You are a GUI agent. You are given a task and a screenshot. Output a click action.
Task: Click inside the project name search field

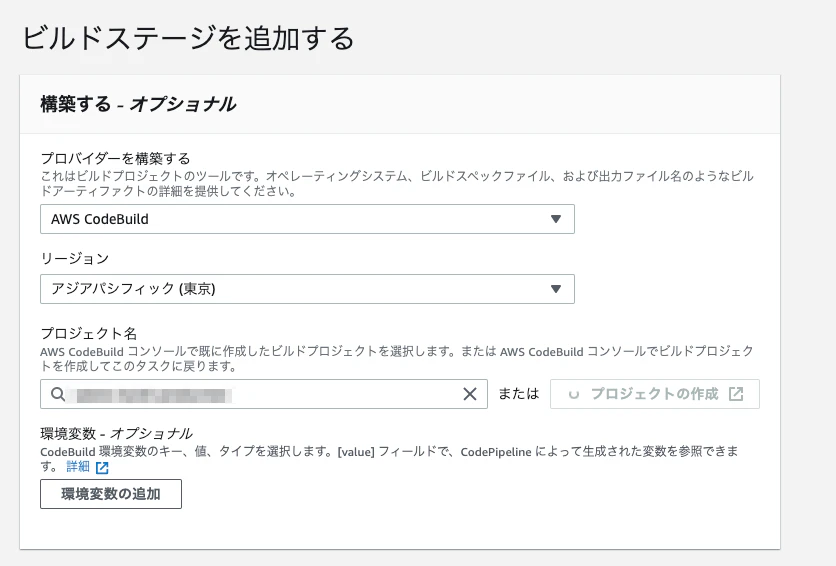point(264,394)
